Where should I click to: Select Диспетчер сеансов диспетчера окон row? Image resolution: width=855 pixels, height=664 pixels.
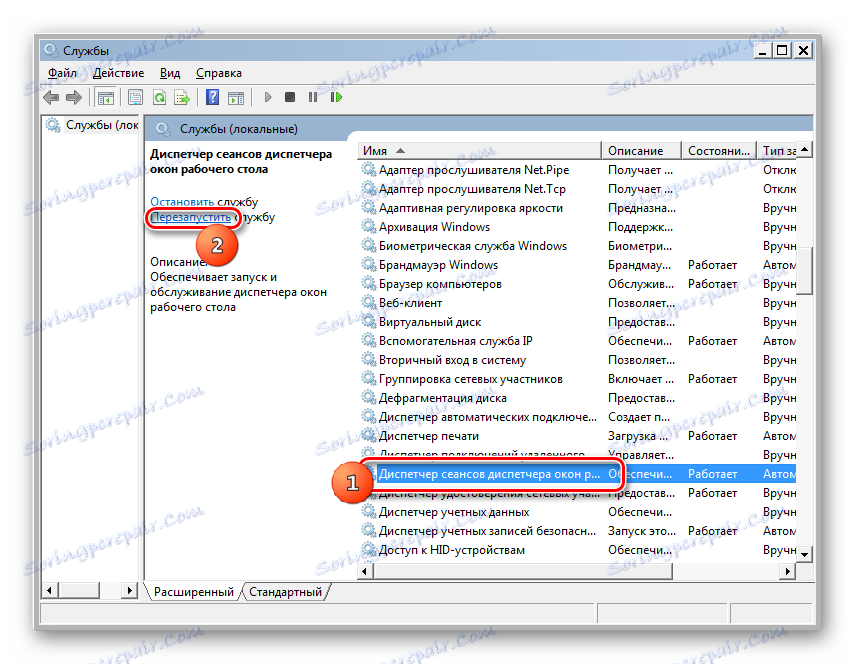coord(578,474)
